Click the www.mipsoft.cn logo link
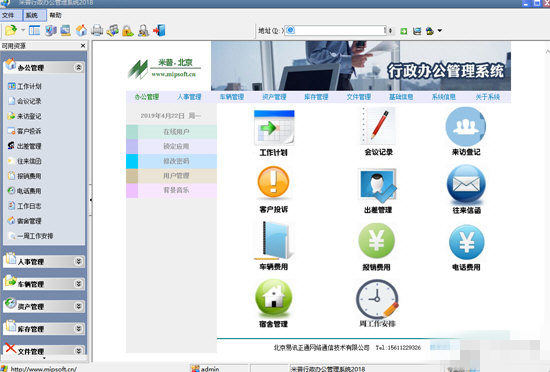Screen dimensions: 550x372 [x=173, y=74]
